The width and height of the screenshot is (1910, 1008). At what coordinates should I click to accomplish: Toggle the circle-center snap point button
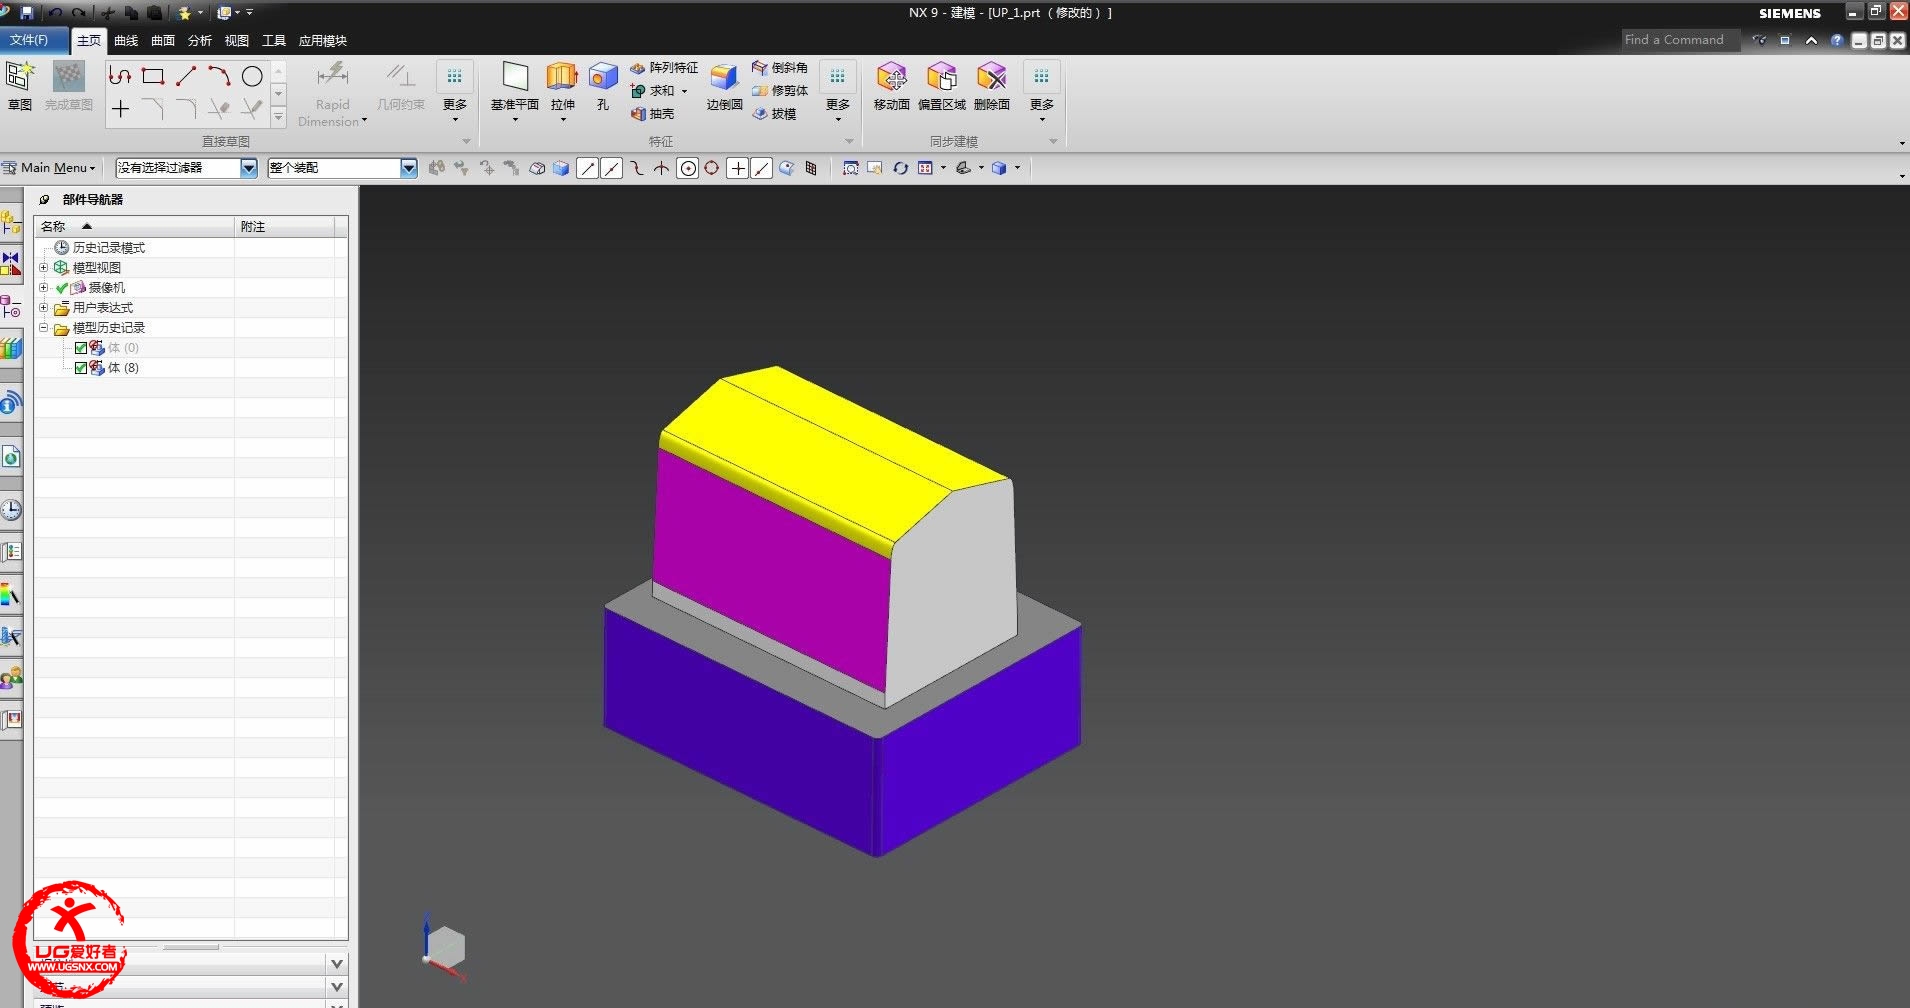[688, 168]
